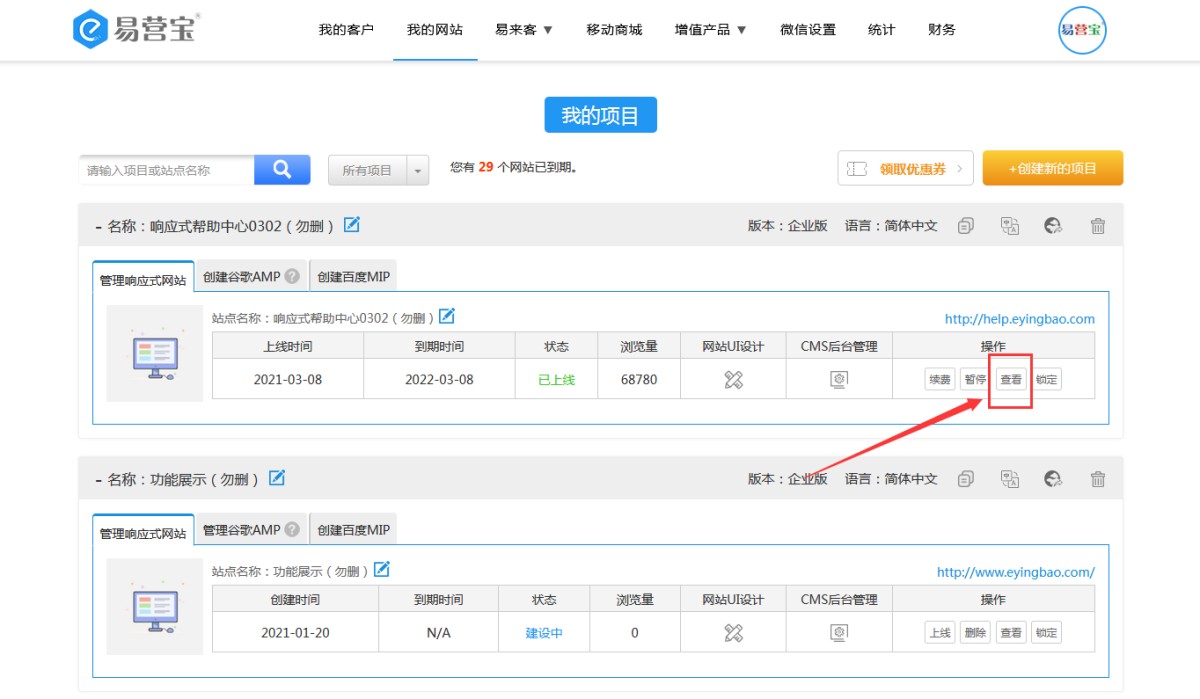
Task: Open 网站UI设计 for 功能展示 site
Action: (733, 633)
